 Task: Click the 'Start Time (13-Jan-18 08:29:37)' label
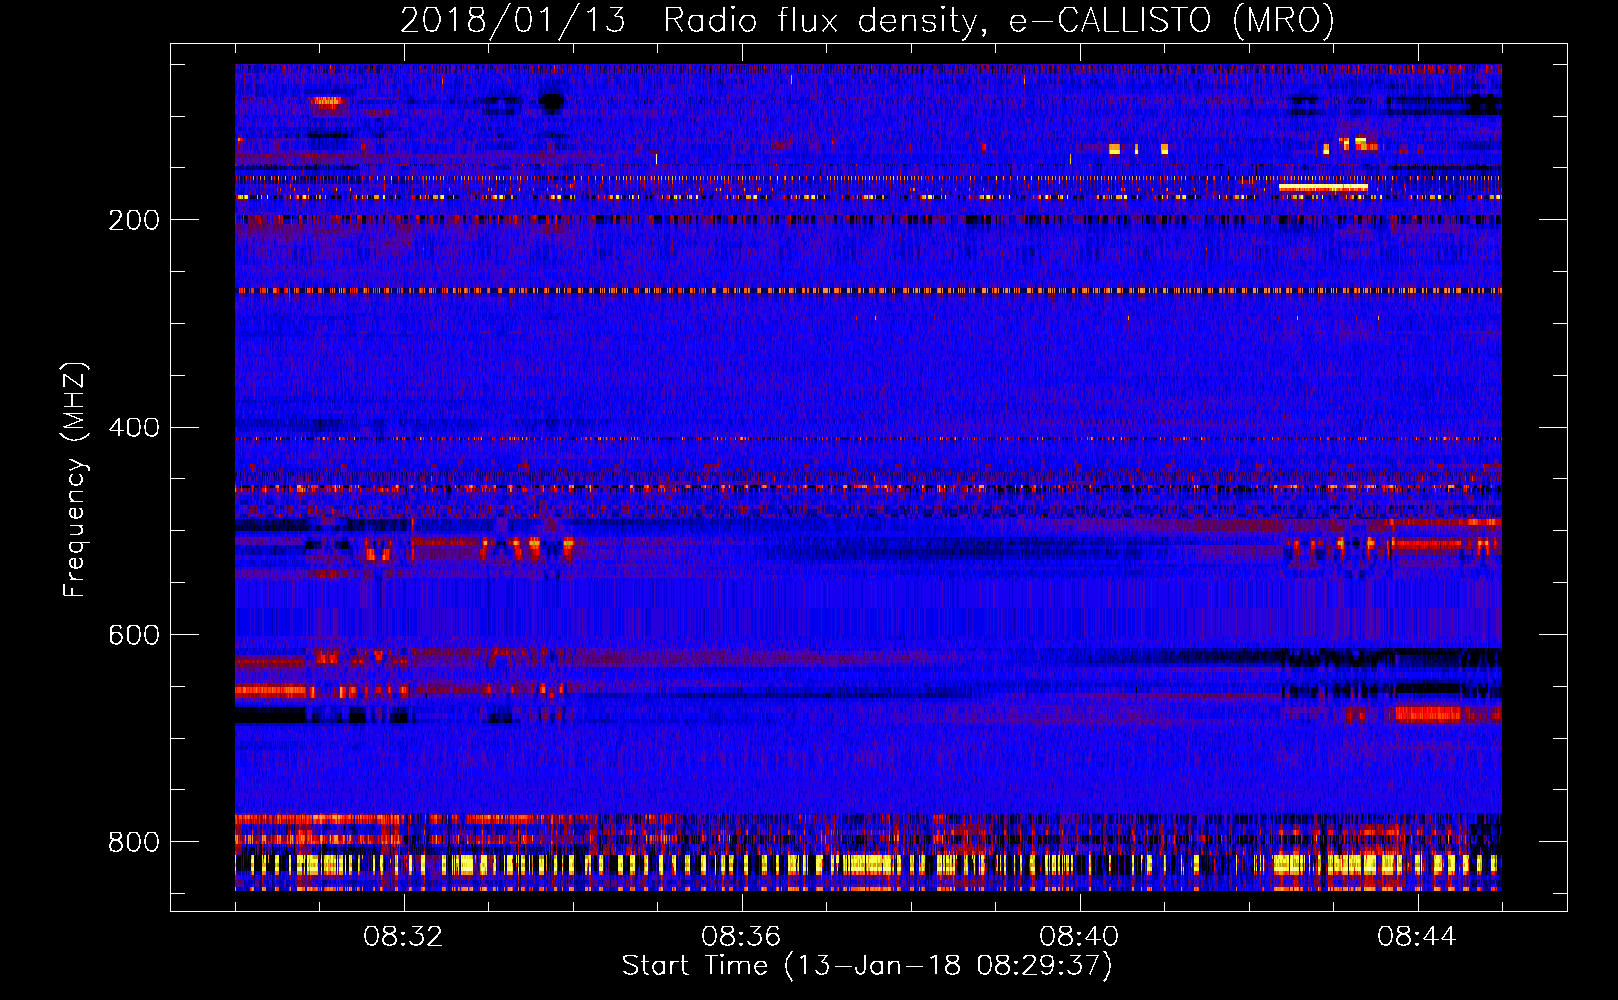click(867, 966)
